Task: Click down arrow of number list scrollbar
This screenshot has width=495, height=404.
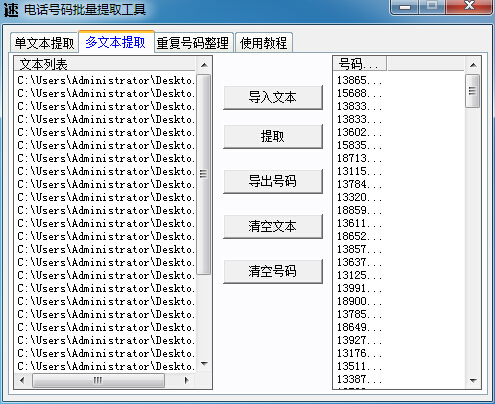Action: 473,380
